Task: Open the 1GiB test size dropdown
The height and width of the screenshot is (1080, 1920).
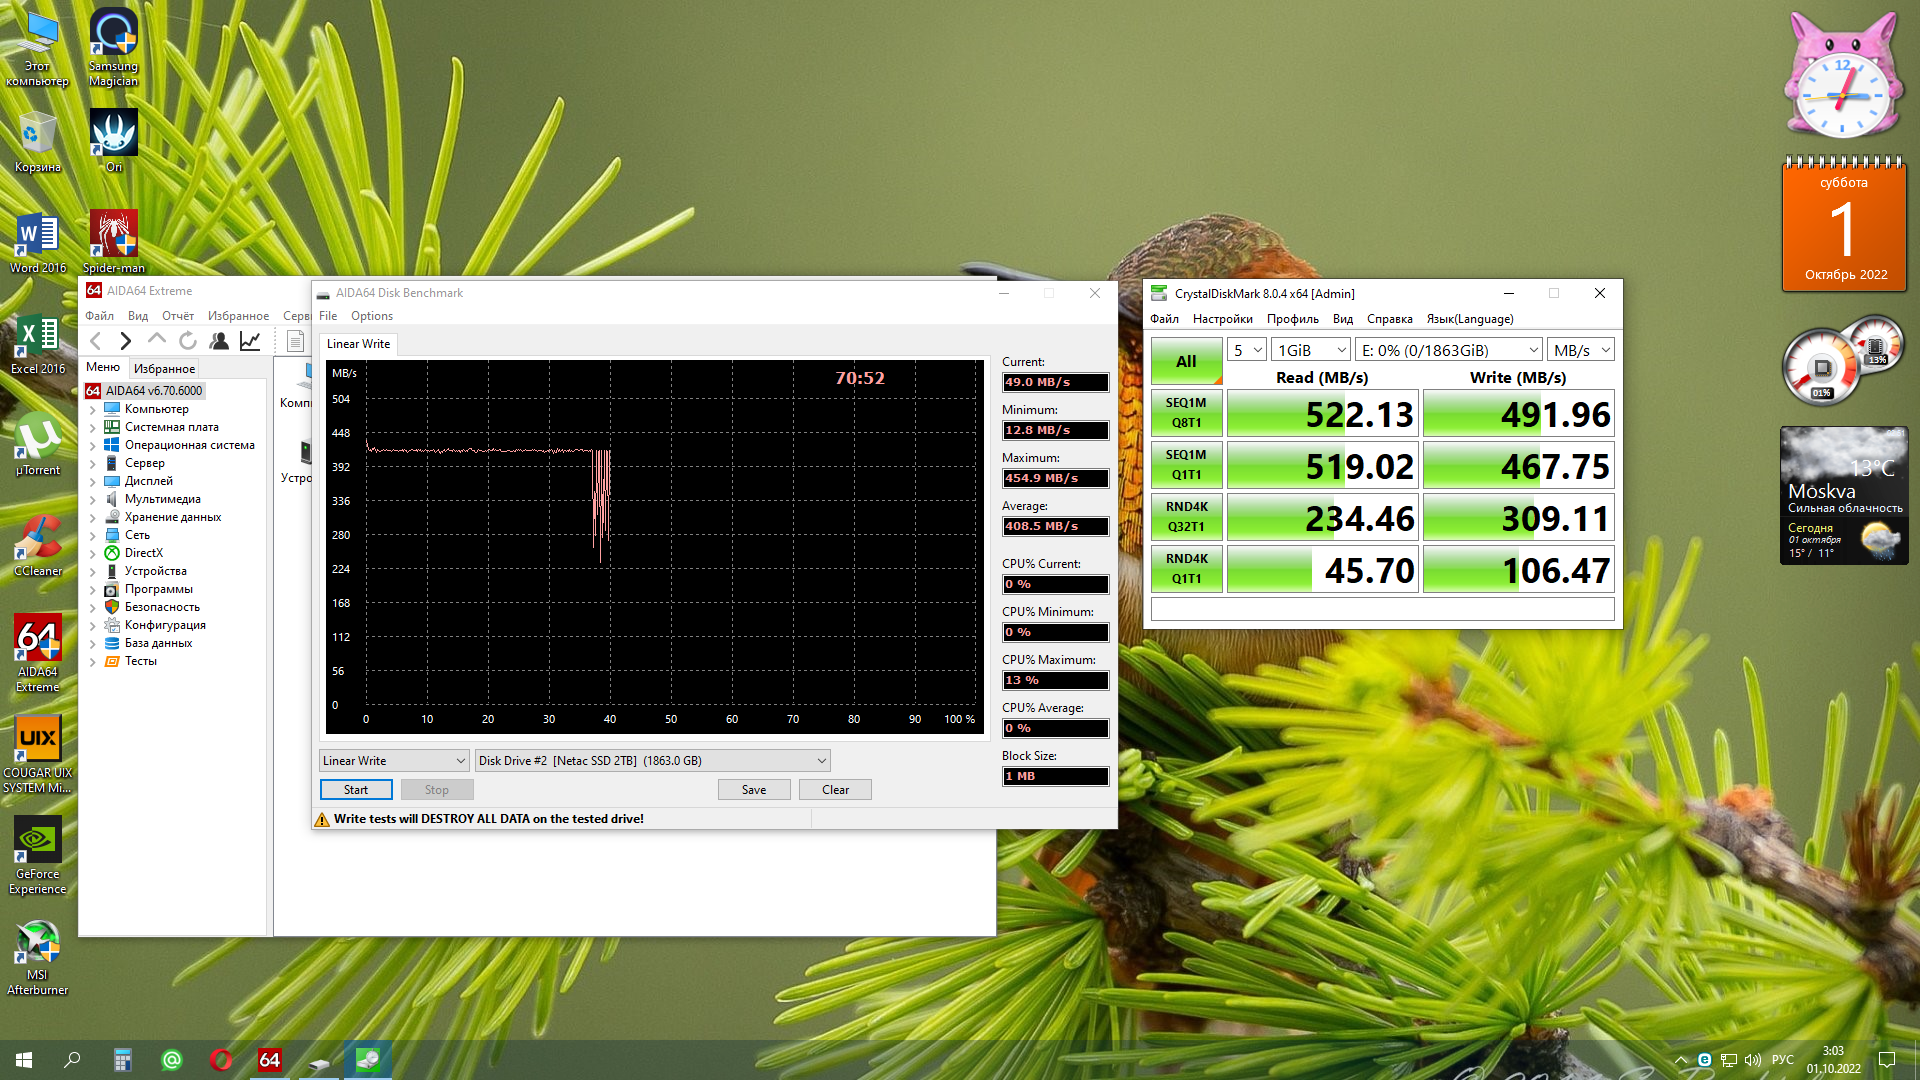Action: tap(1311, 351)
